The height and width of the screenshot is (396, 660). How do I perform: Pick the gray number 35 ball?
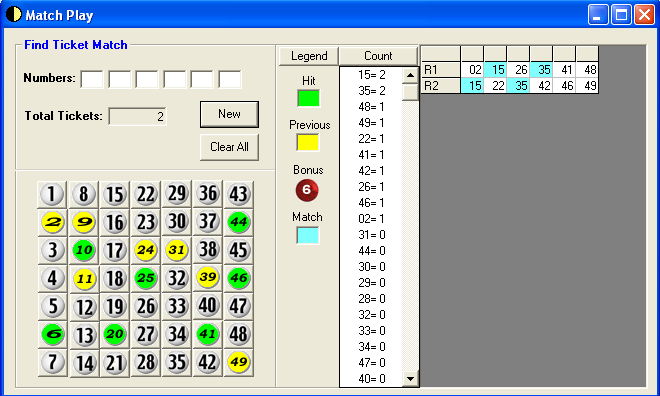[x=177, y=362]
